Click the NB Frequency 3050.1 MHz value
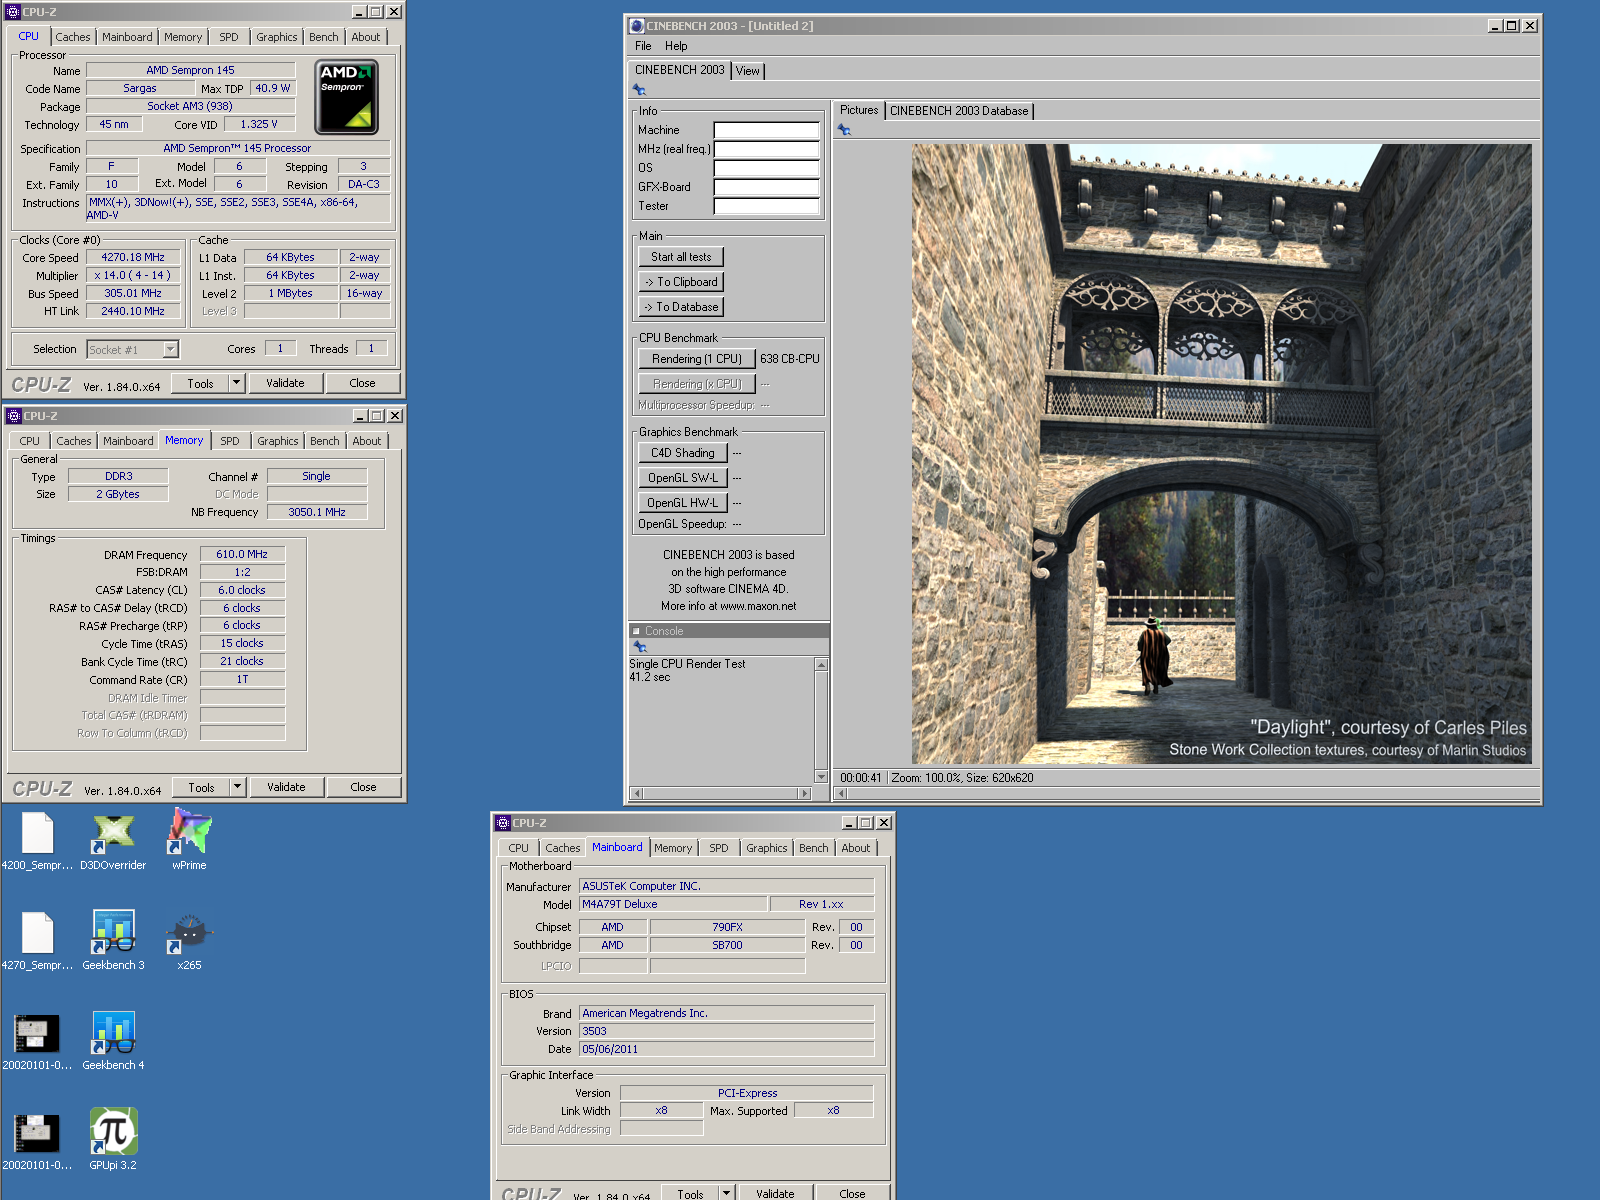Viewport: 1600px width, 1200px height. pos(317,512)
